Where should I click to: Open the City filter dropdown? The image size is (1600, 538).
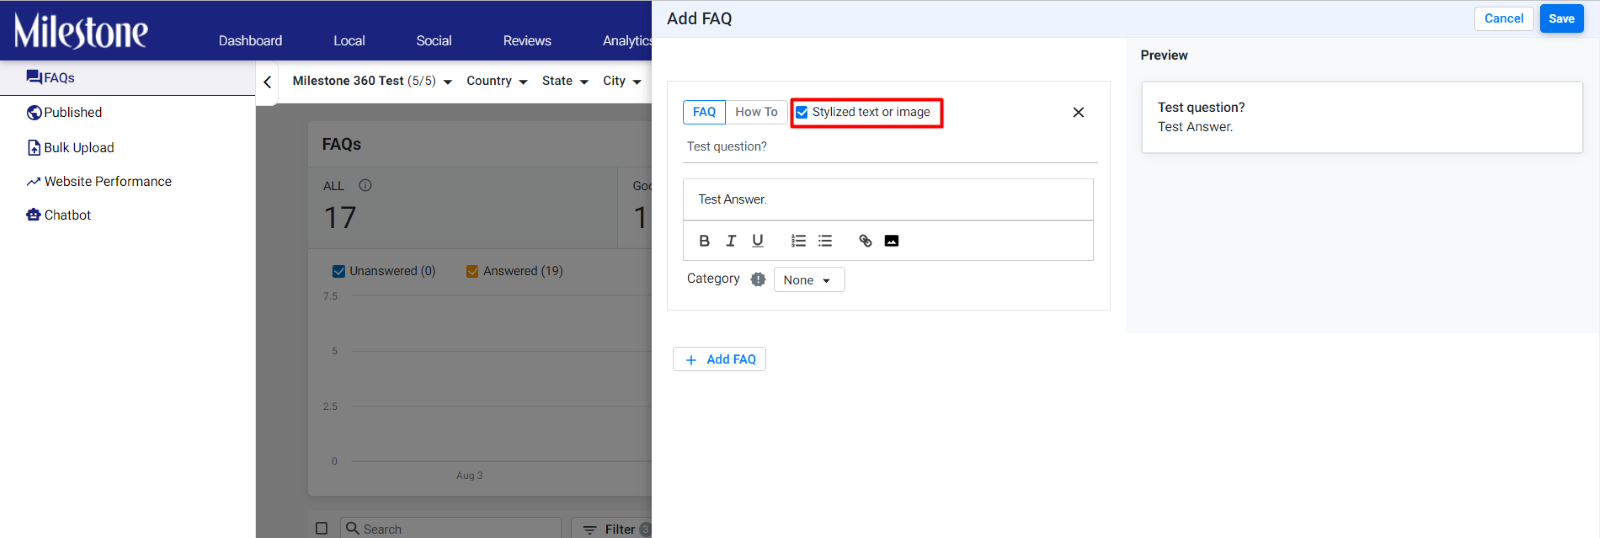coord(622,81)
